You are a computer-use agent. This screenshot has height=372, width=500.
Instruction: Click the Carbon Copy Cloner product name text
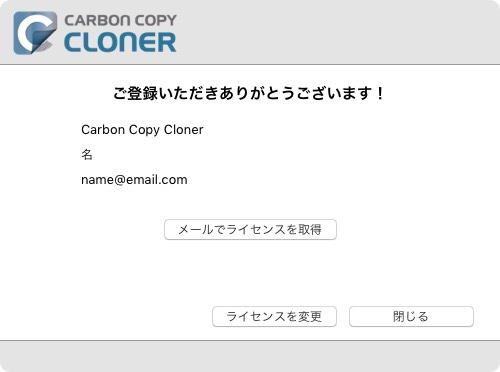(x=142, y=130)
